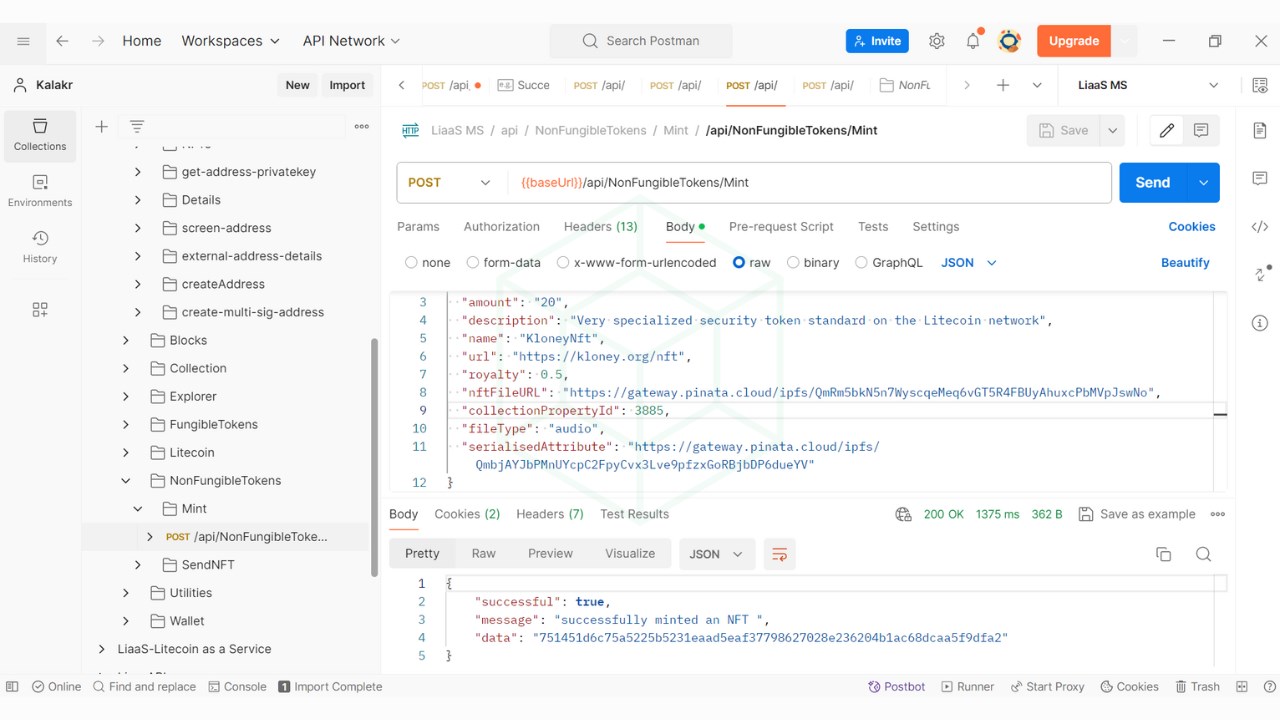
Task: Open the Trash in the status bar
Action: click(x=1197, y=687)
